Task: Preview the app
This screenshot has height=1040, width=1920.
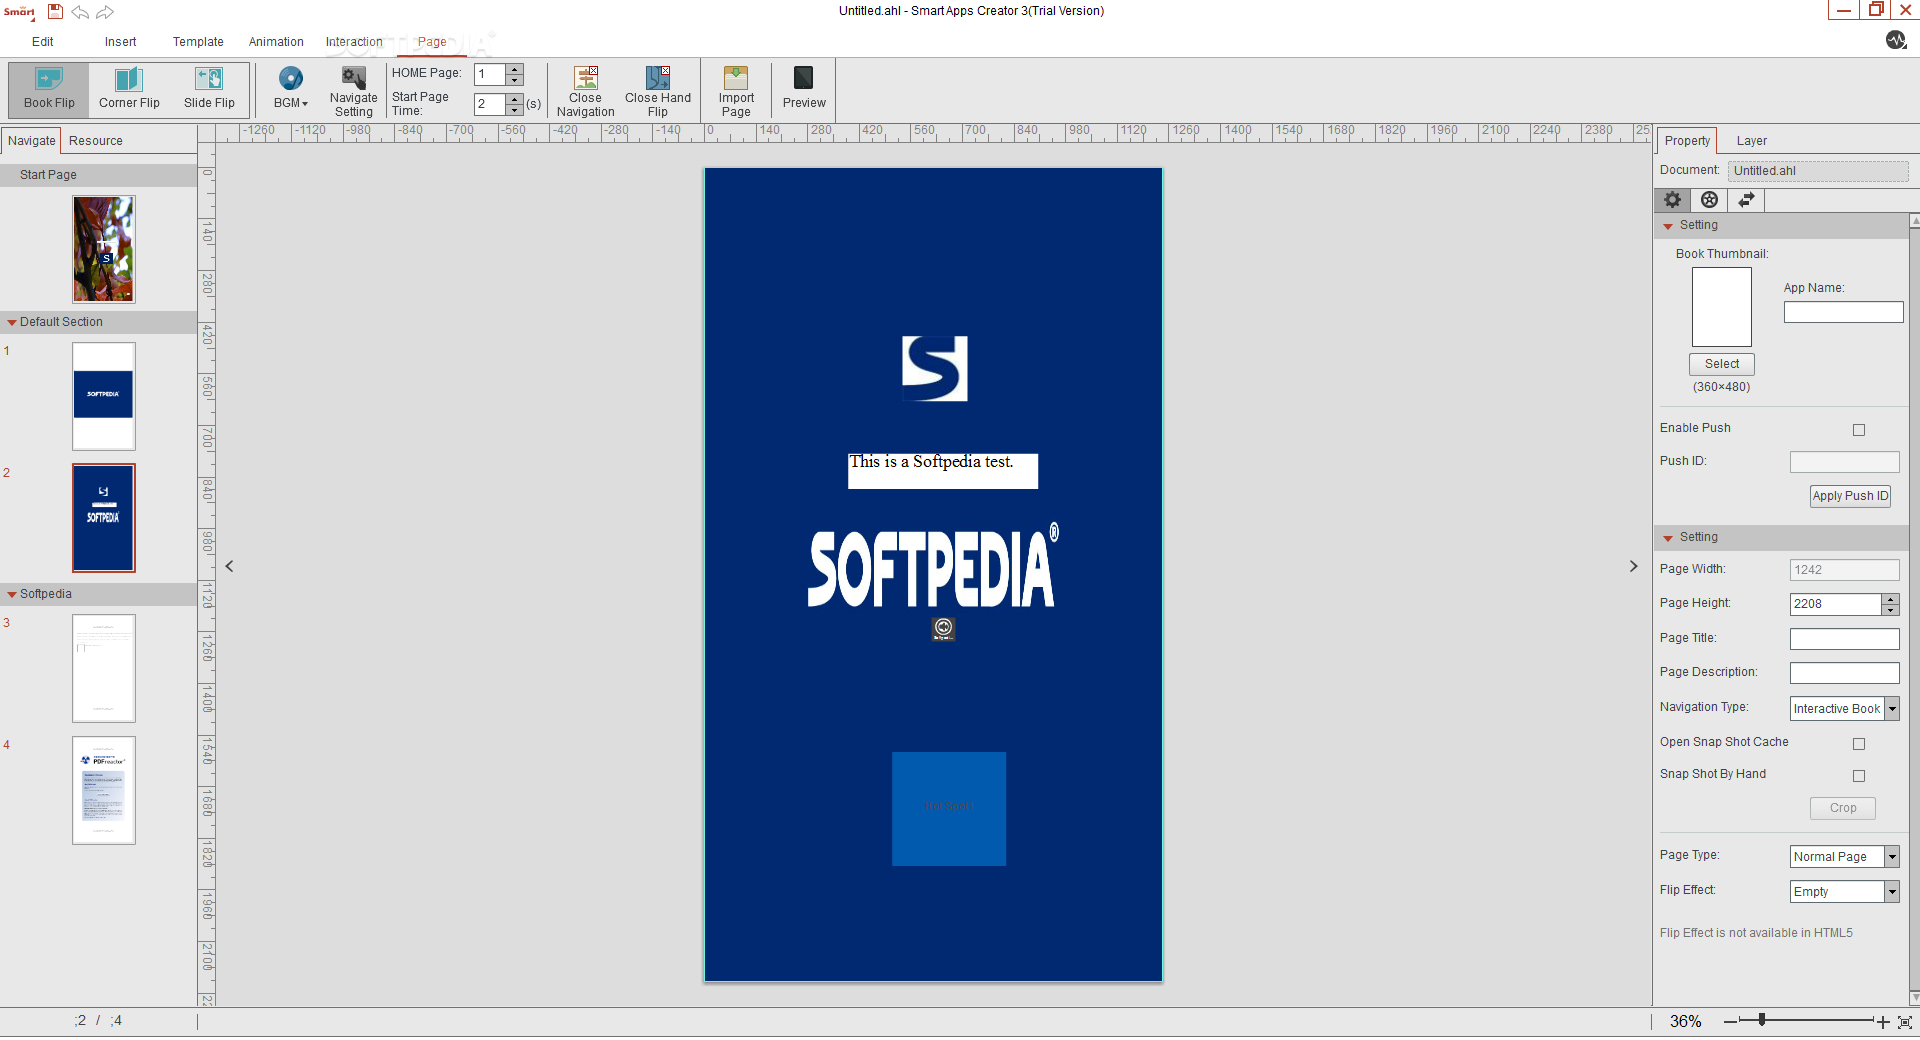Action: [804, 89]
